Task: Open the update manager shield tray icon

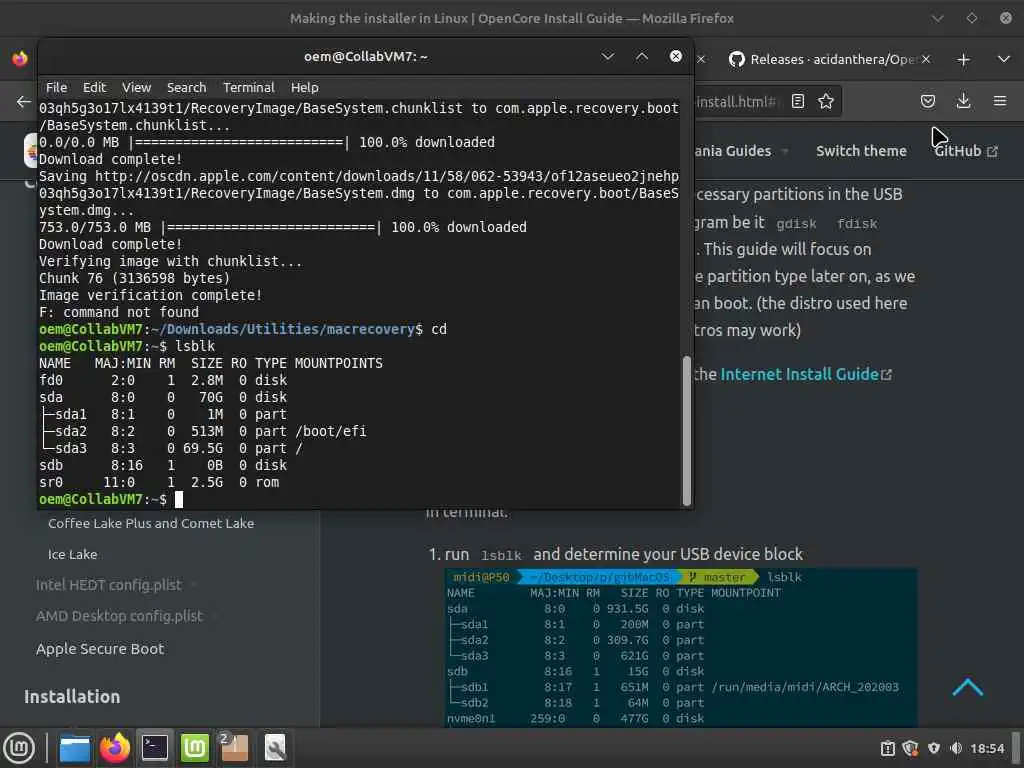Action: coord(910,748)
